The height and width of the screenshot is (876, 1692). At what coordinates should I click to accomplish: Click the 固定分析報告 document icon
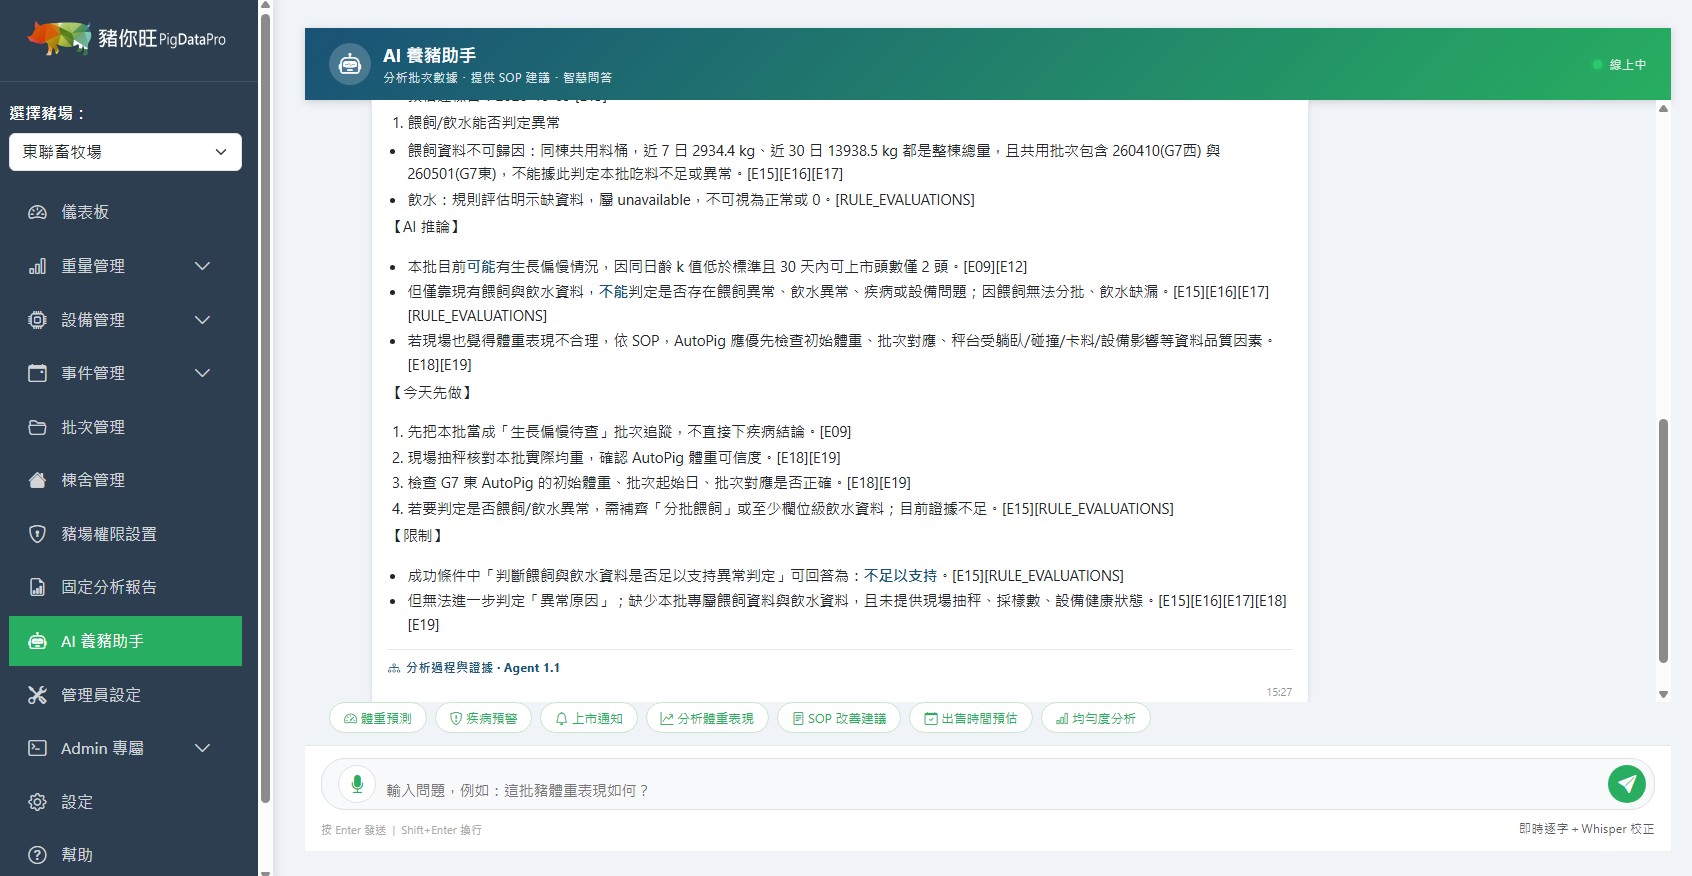tap(37, 587)
